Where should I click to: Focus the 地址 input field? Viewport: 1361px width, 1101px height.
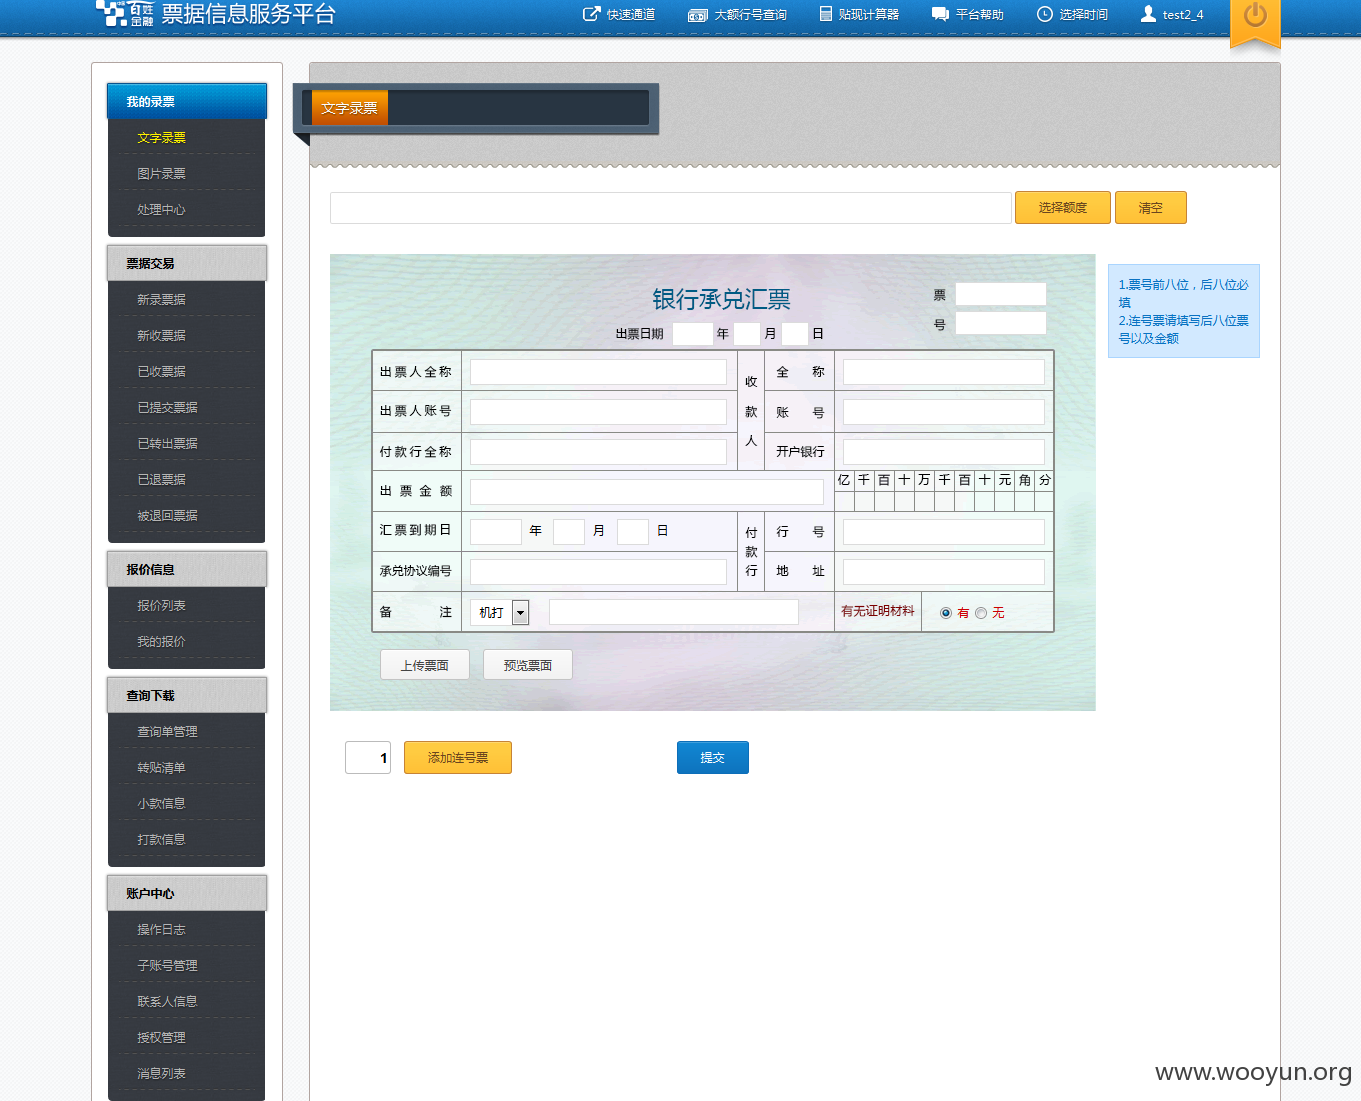click(944, 572)
